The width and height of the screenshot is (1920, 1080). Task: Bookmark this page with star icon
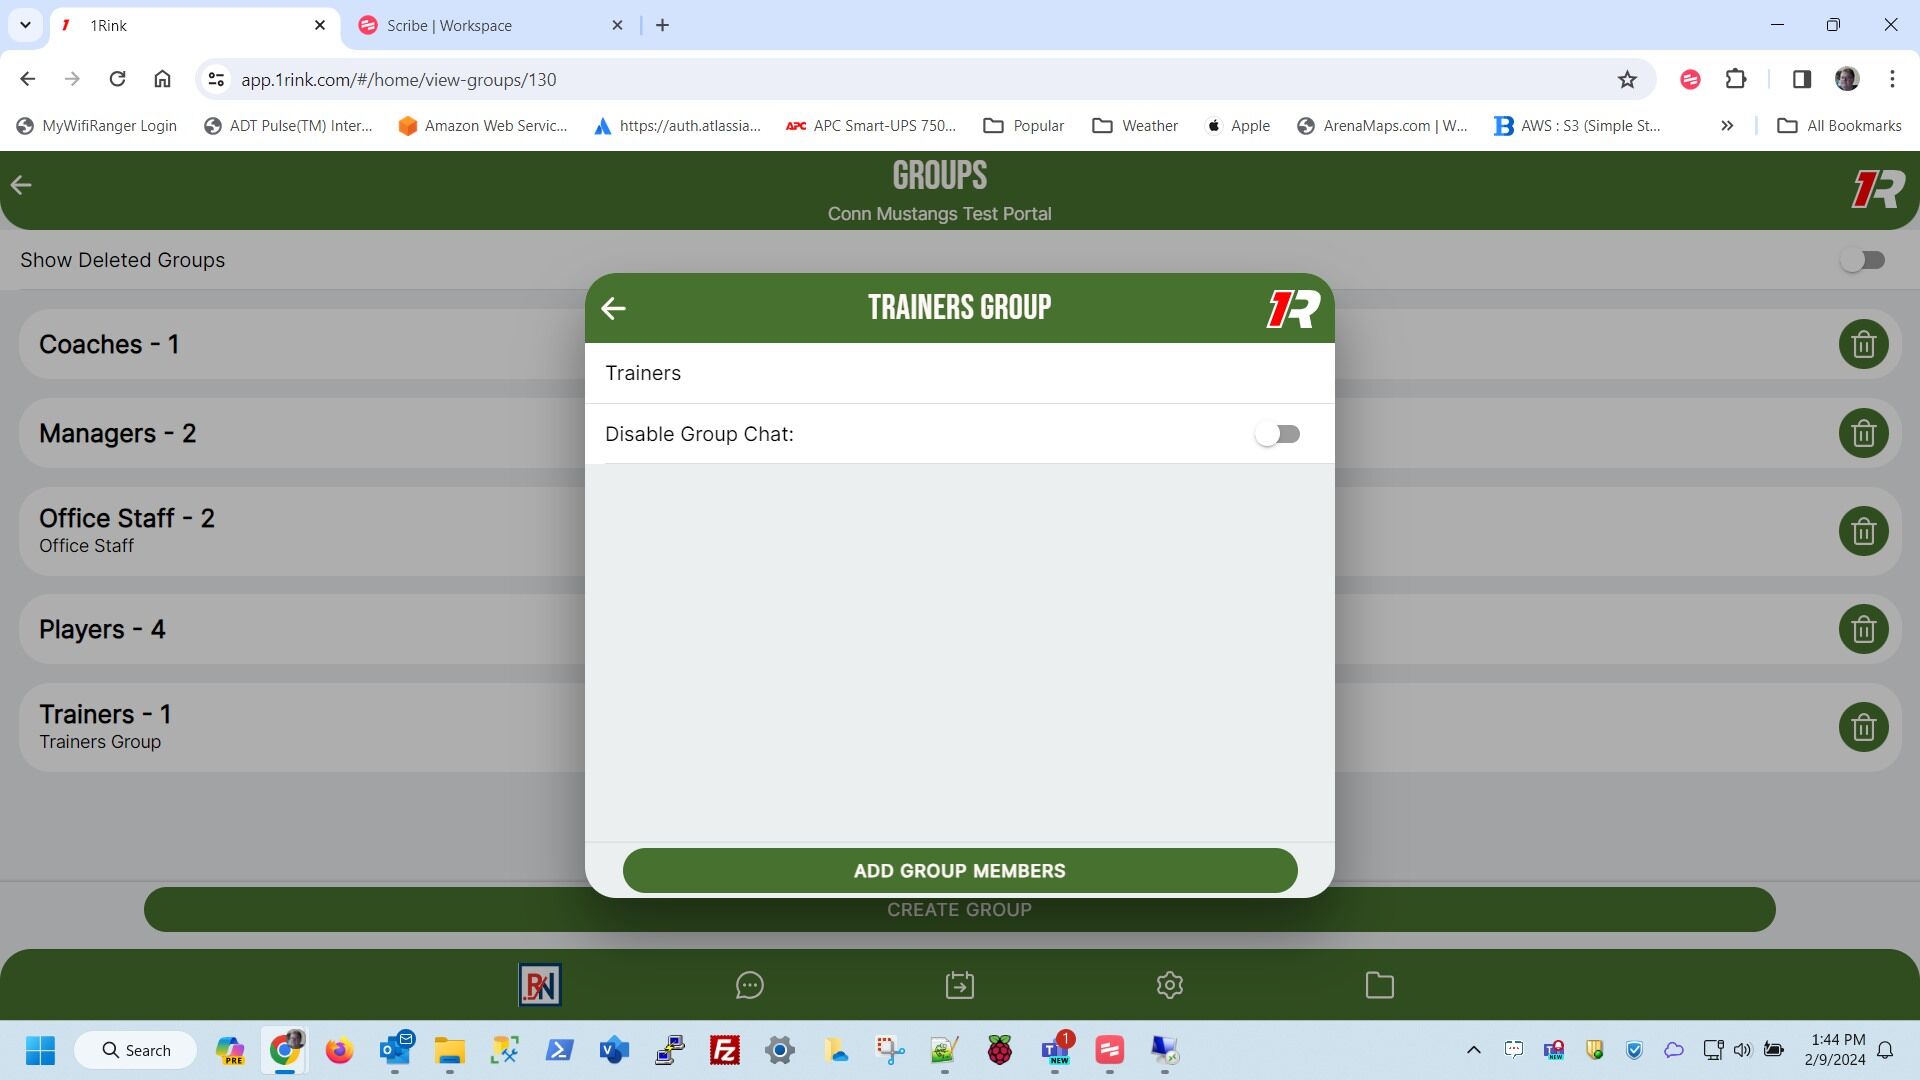(1627, 80)
